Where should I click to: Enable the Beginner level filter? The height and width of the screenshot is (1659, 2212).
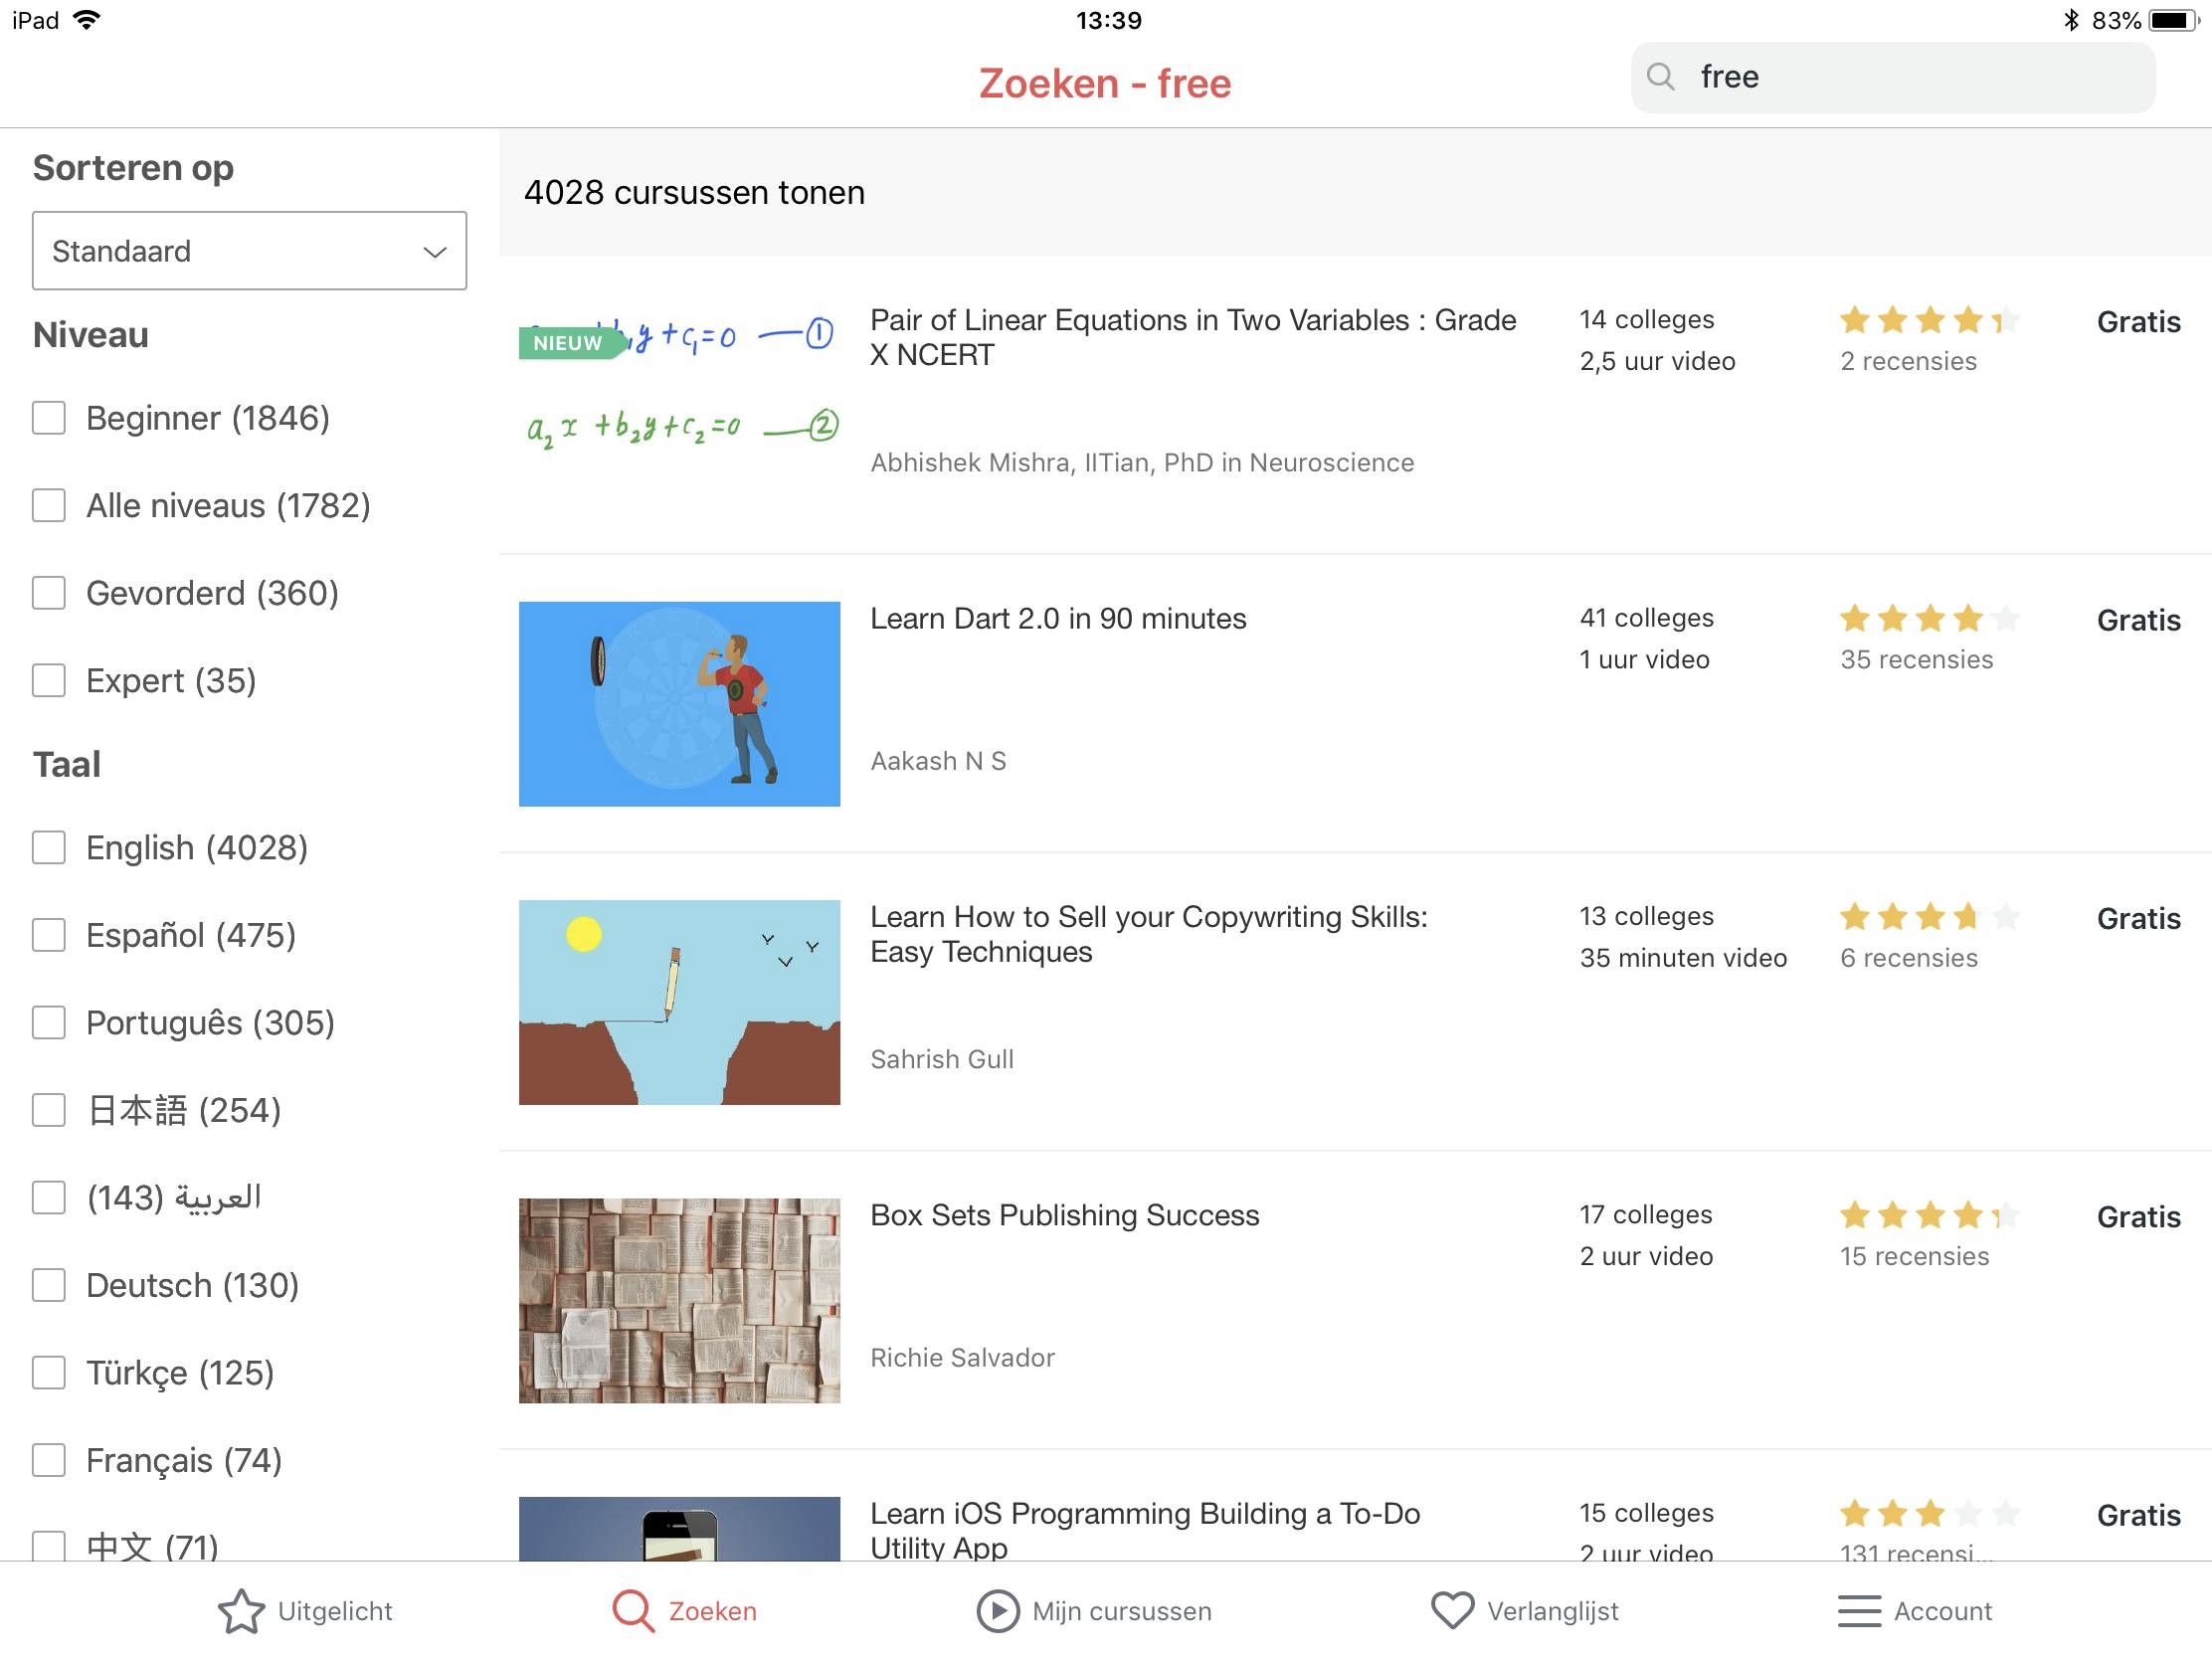[x=48, y=418]
